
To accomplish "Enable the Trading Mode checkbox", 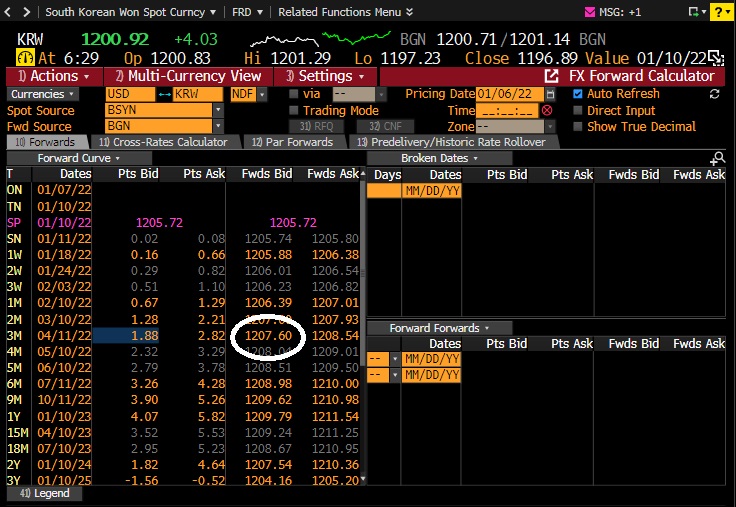I will [294, 110].
